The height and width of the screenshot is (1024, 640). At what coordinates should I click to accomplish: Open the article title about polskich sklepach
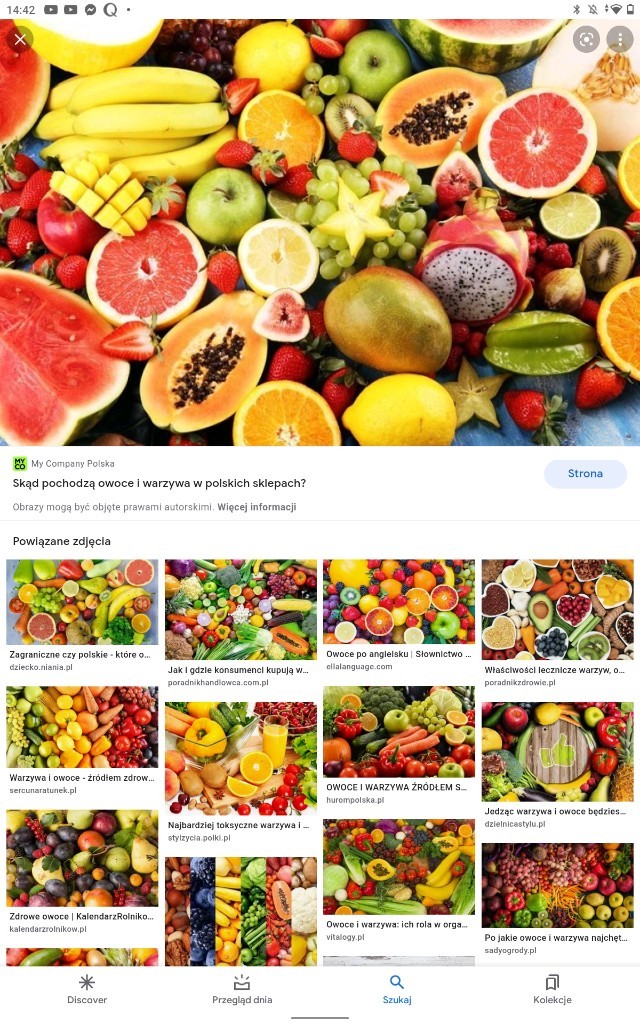click(159, 483)
